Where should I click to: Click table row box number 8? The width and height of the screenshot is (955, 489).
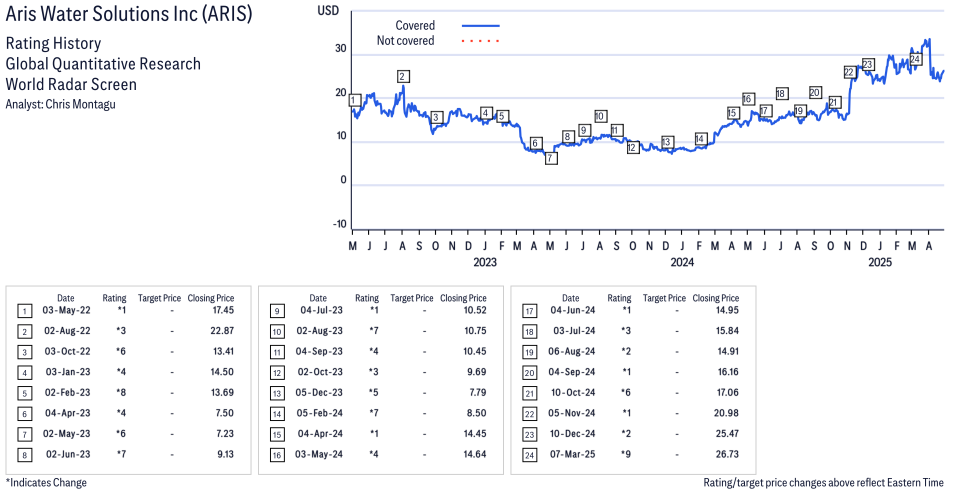[24, 456]
